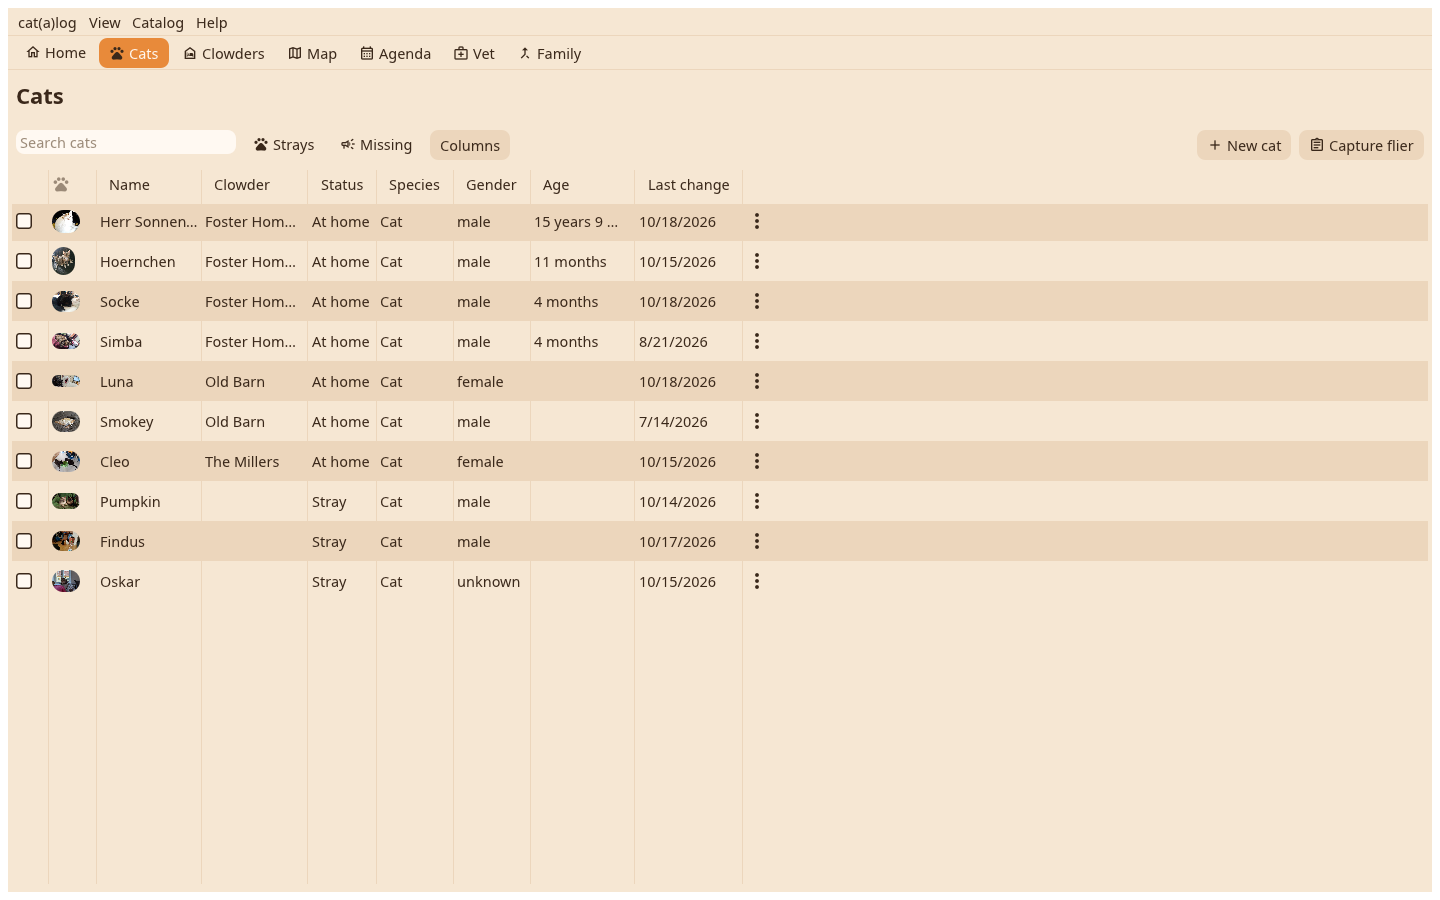Screen dimensions: 1440x900
Task: Open the kebab menu for Herr Sonnenschein
Action: (757, 221)
